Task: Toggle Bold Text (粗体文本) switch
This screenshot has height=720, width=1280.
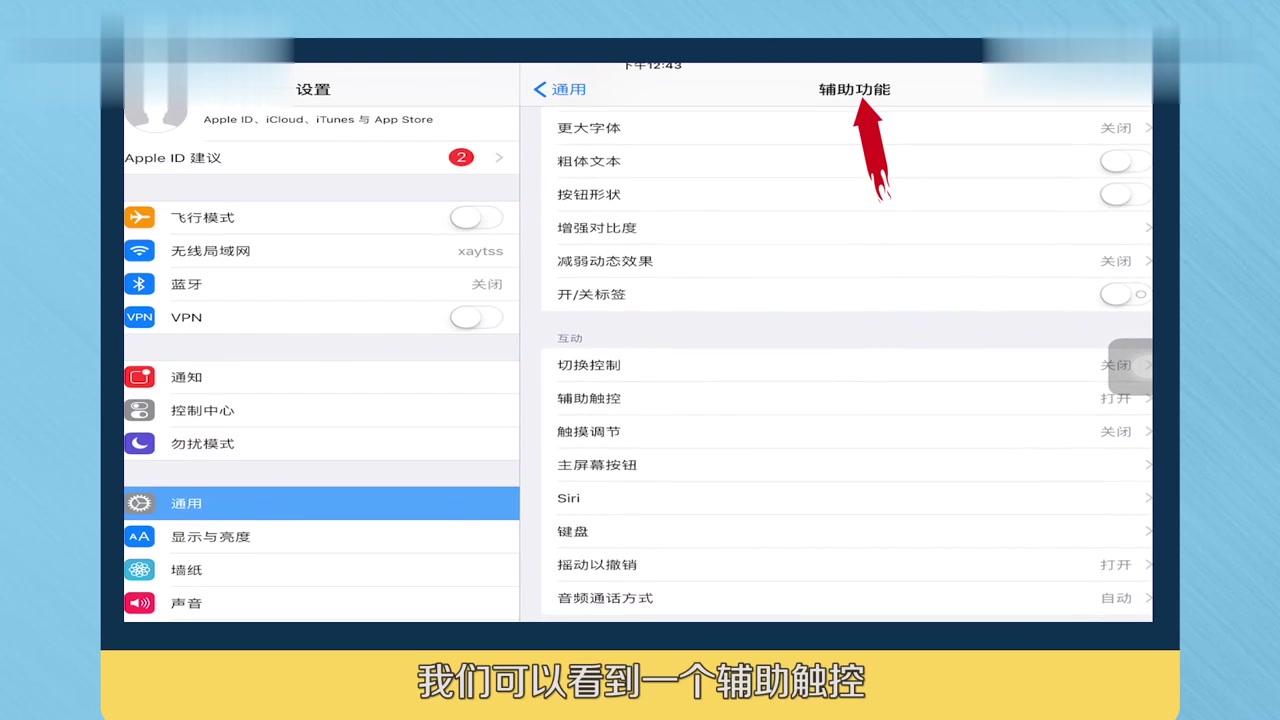Action: pos(1125,161)
